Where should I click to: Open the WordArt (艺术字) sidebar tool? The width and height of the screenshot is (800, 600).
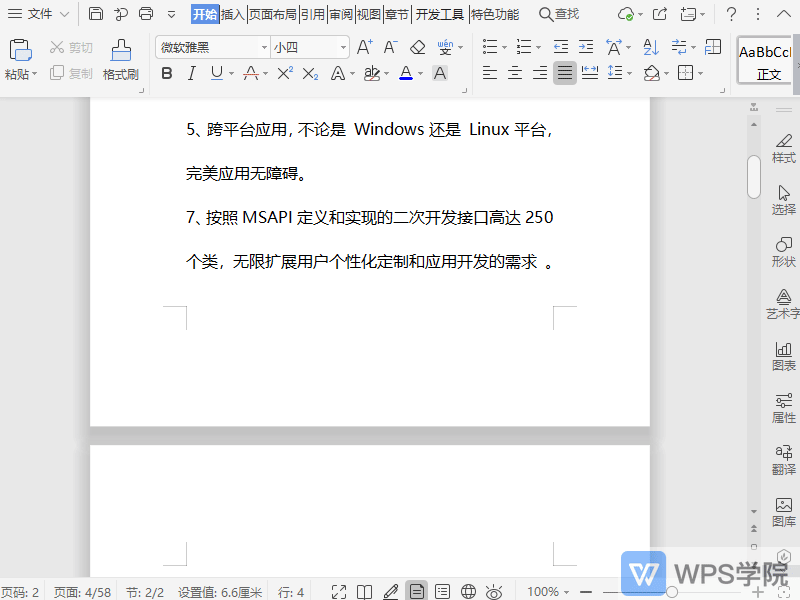click(x=783, y=304)
